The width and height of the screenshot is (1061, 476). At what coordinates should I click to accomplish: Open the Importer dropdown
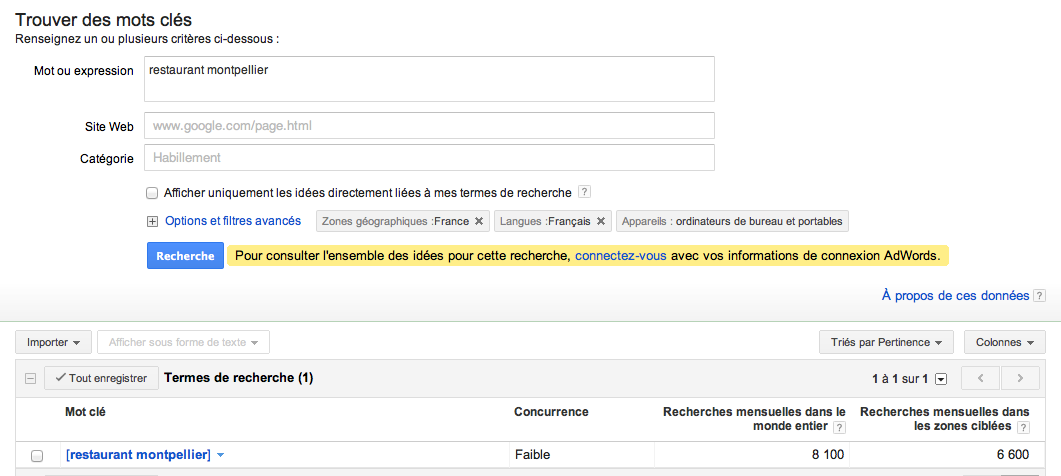54,342
